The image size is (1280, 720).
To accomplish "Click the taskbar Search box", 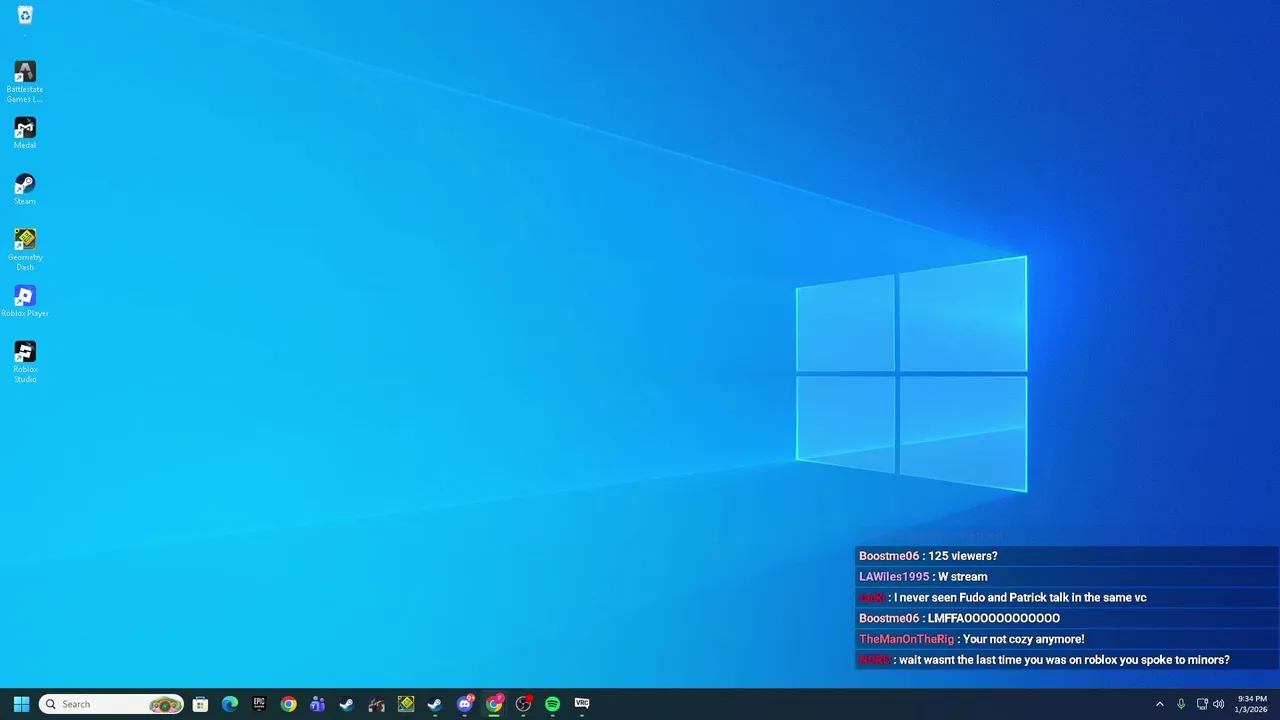I will tap(111, 704).
